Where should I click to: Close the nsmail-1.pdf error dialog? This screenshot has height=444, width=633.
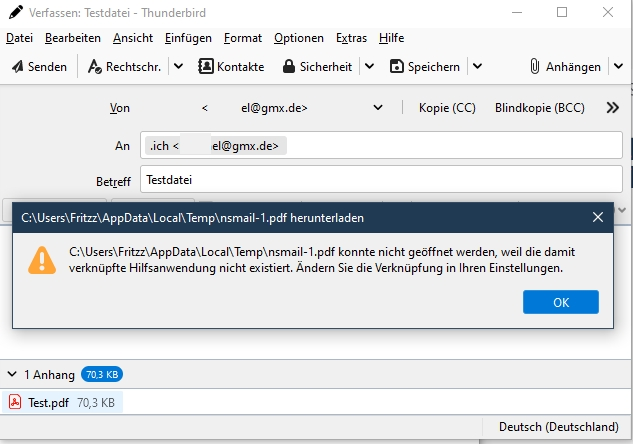[x=598, y=216]
